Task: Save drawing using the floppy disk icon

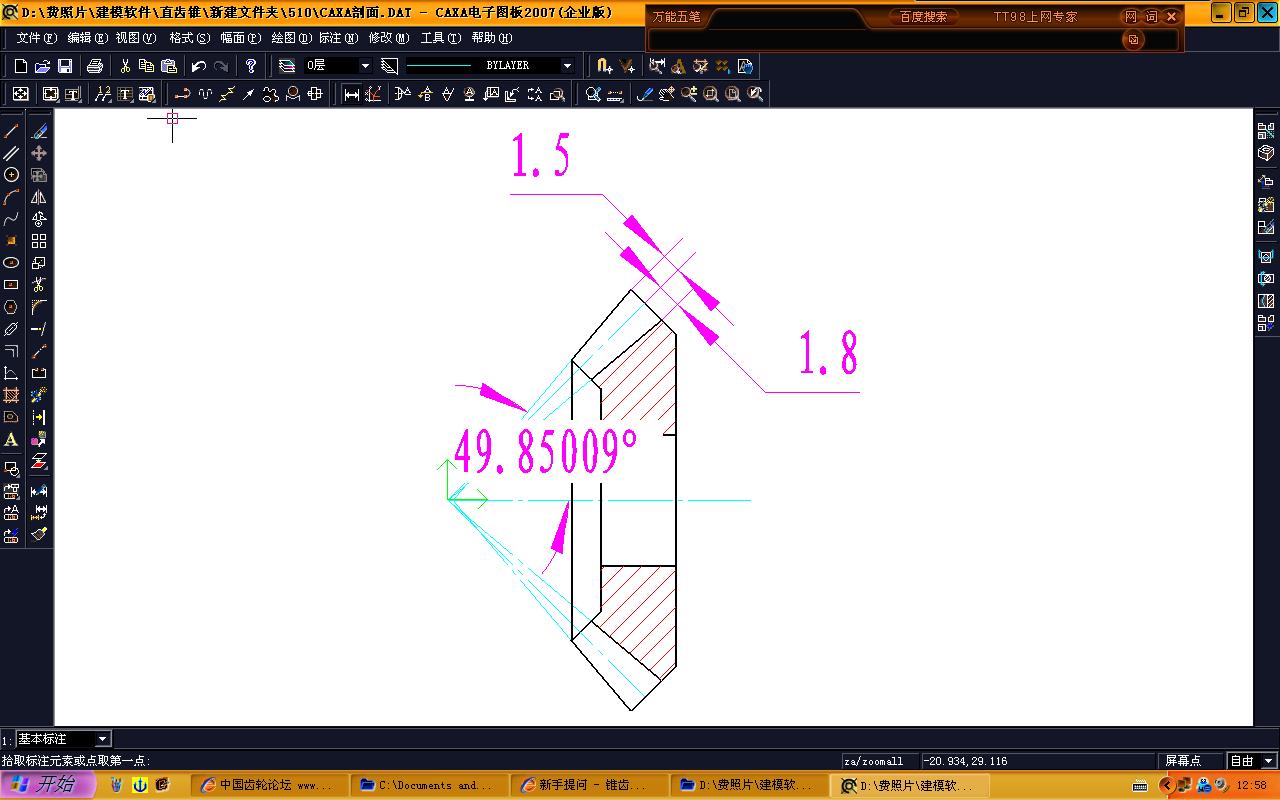Action: pos(64,66)
